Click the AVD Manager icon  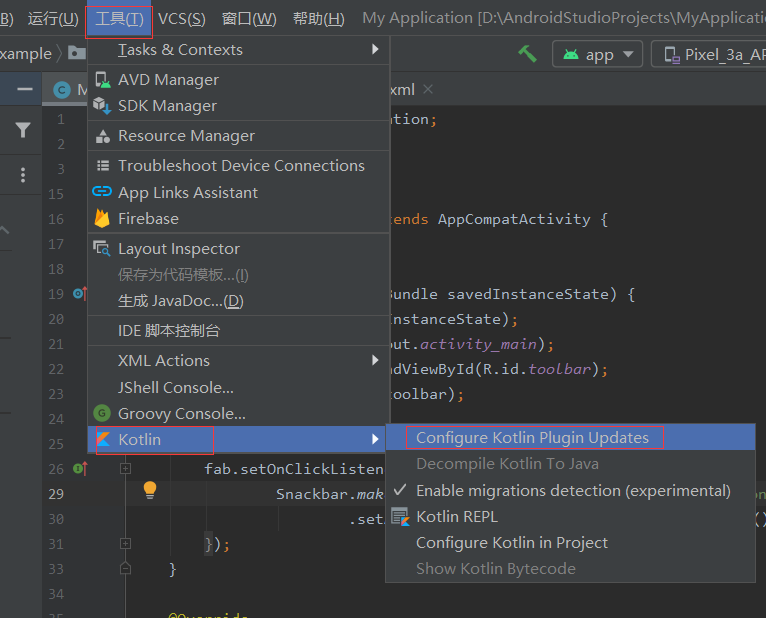(102, 79)
